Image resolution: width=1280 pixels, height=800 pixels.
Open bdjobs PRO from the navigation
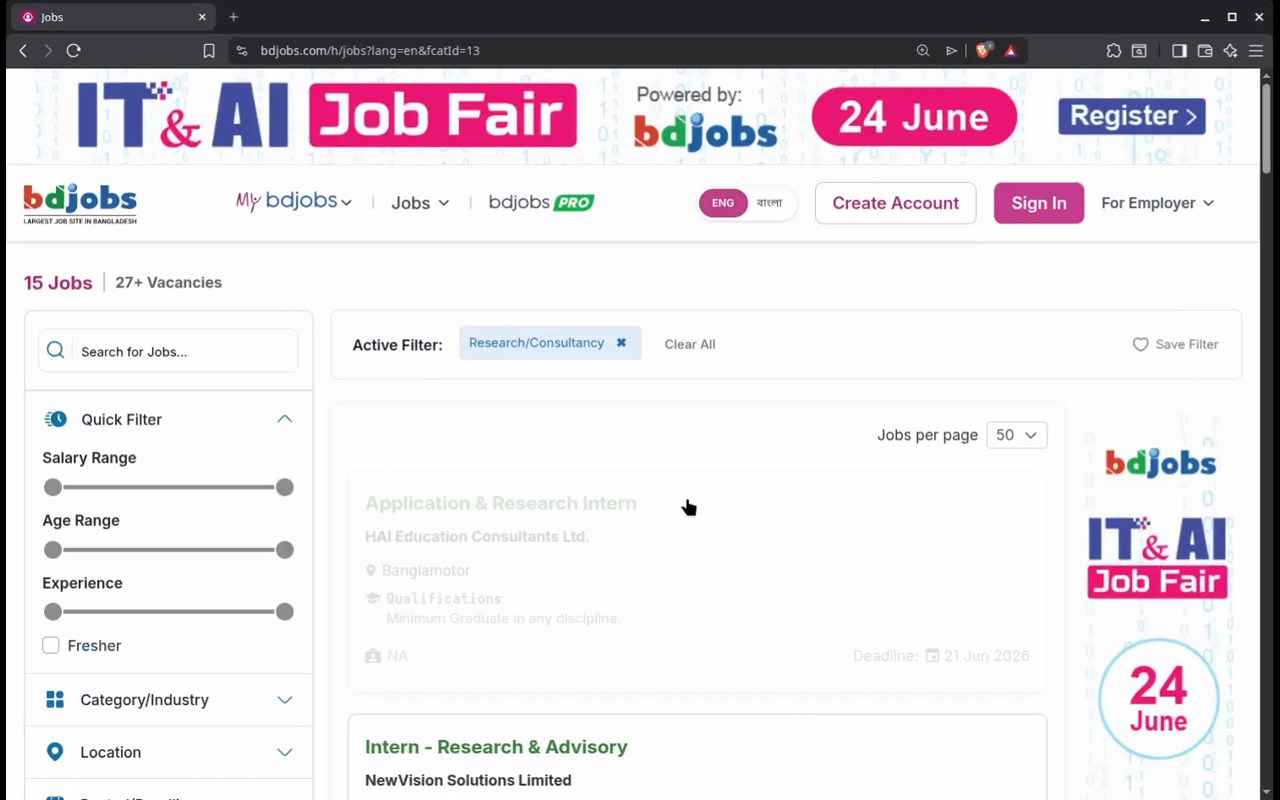[x=541, y=203]
